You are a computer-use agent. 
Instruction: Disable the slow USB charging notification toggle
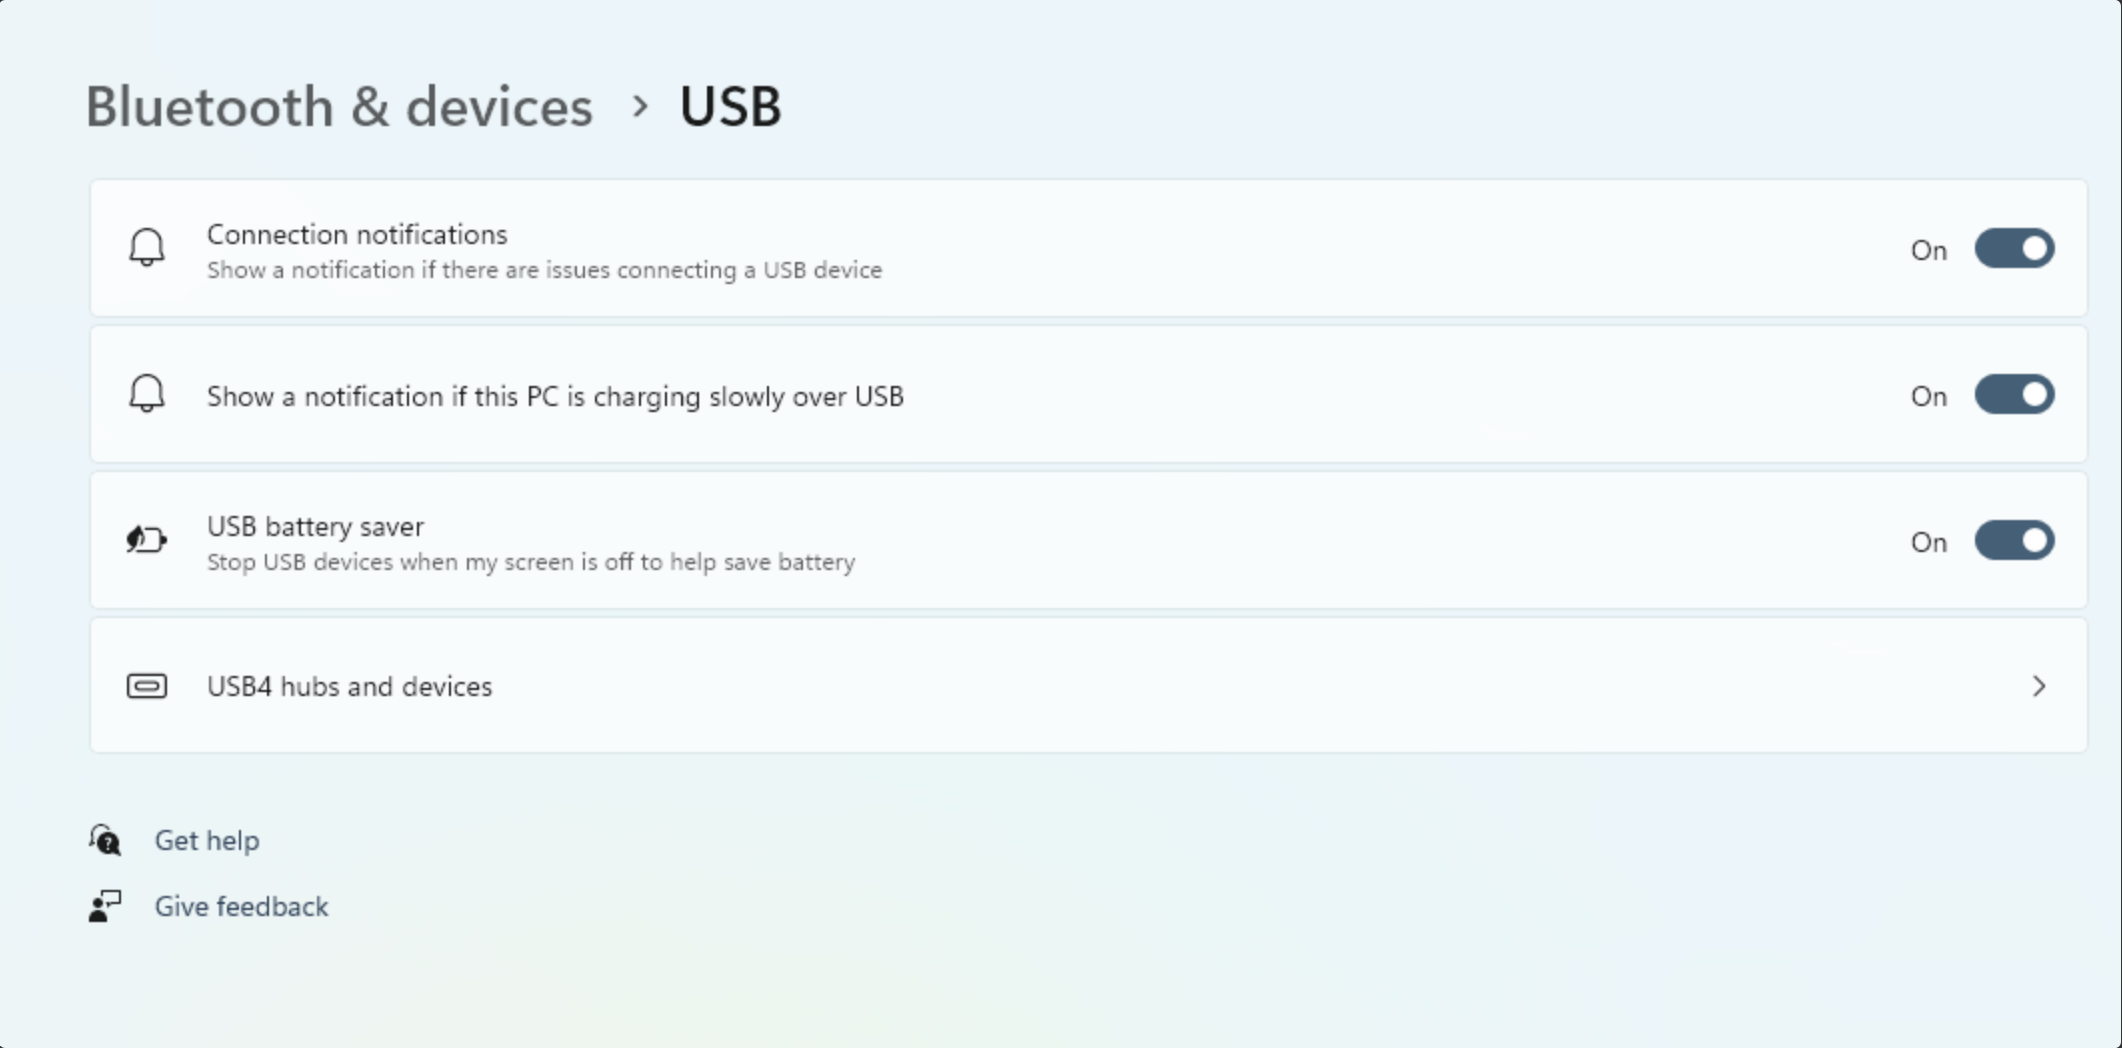pyautogui.click(x=2014, y=395)
